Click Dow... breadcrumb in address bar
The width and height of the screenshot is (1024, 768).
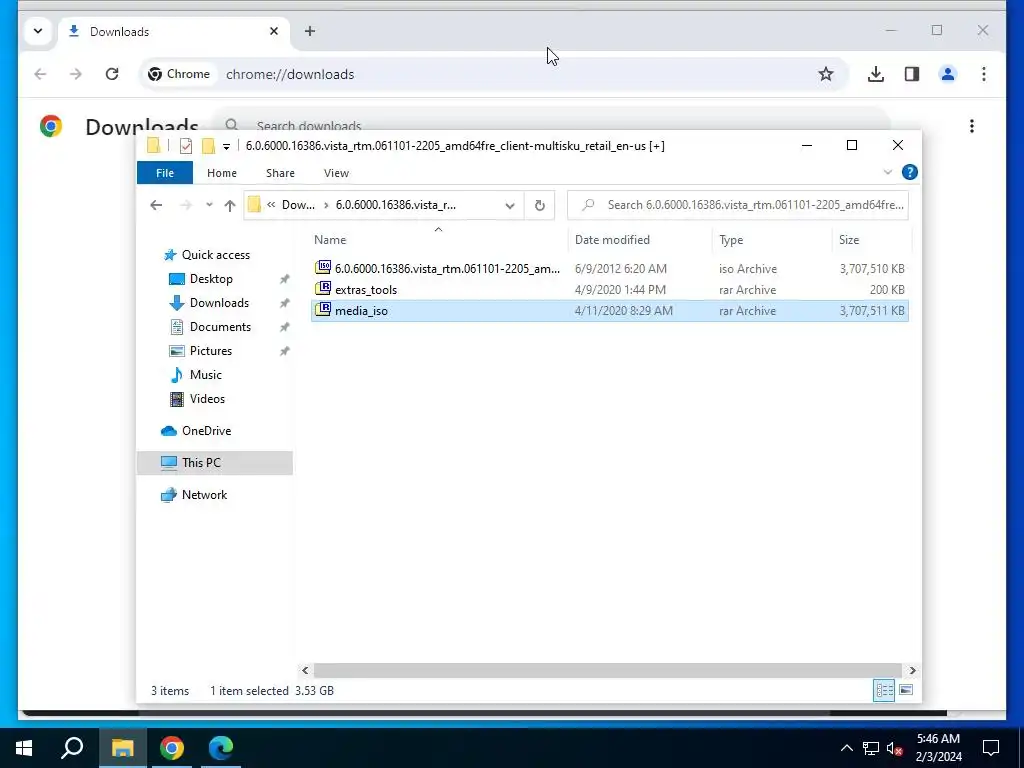(x=298, y=205)
